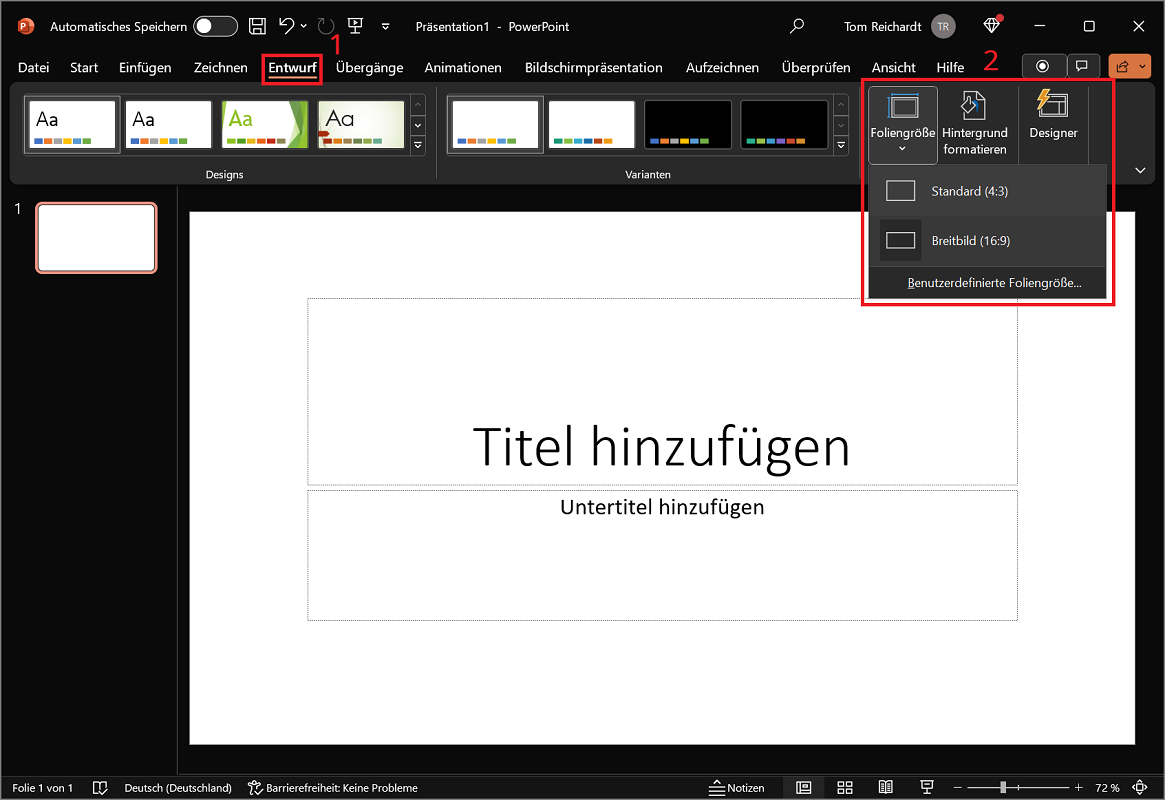The height and width of the screenshot is (800, 1165).
Task: Open the Animationen tab
Action: click(x=463, y=68)
